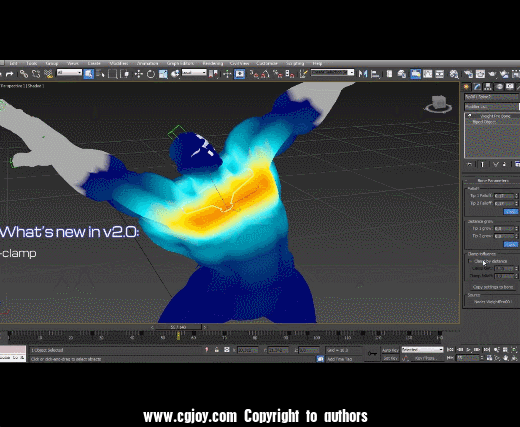The width and height of the screenshot is (520, 427).
Task: Open the Material Editor icon
Action: click(454, 74)
